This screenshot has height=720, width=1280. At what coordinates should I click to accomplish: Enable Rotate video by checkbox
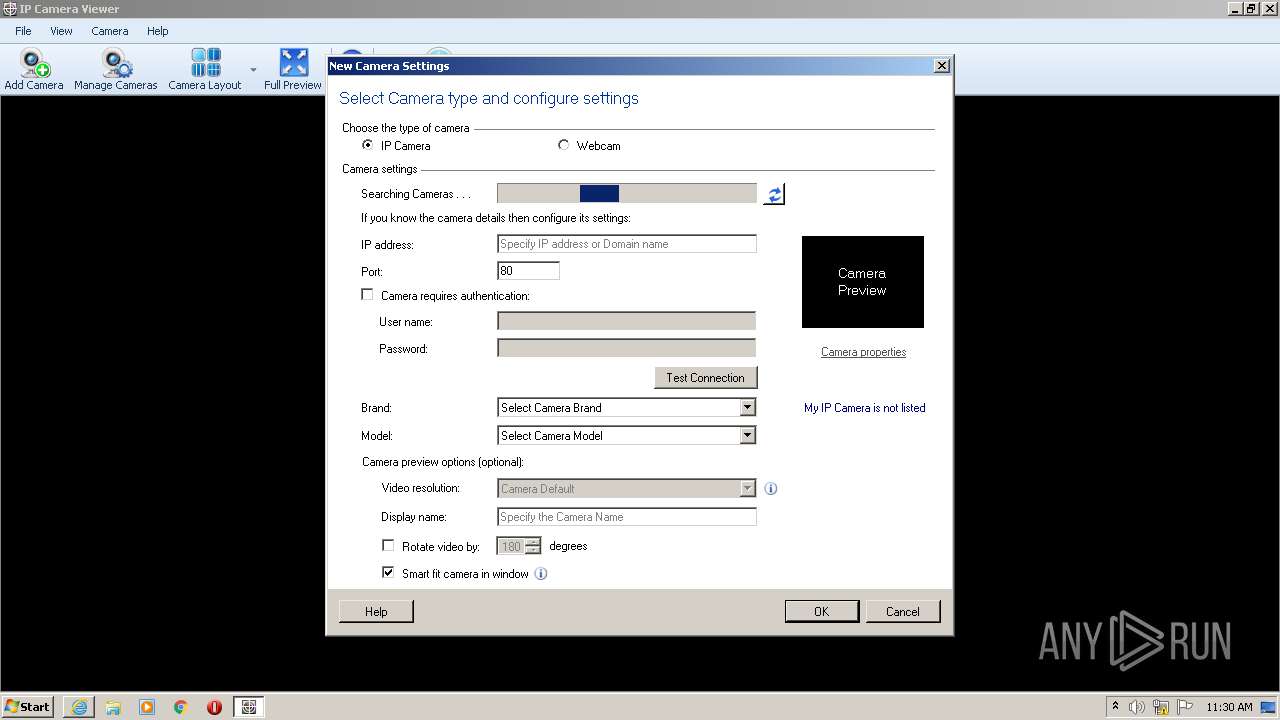click(x=388, y=546)
